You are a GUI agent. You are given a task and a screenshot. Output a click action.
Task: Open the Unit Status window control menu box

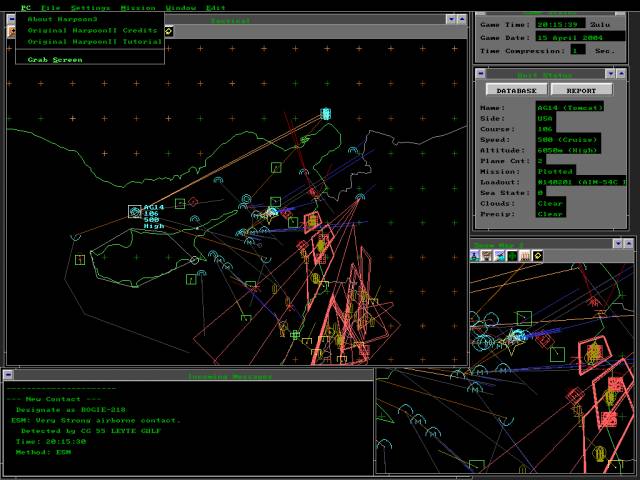[x=480, y=73]
